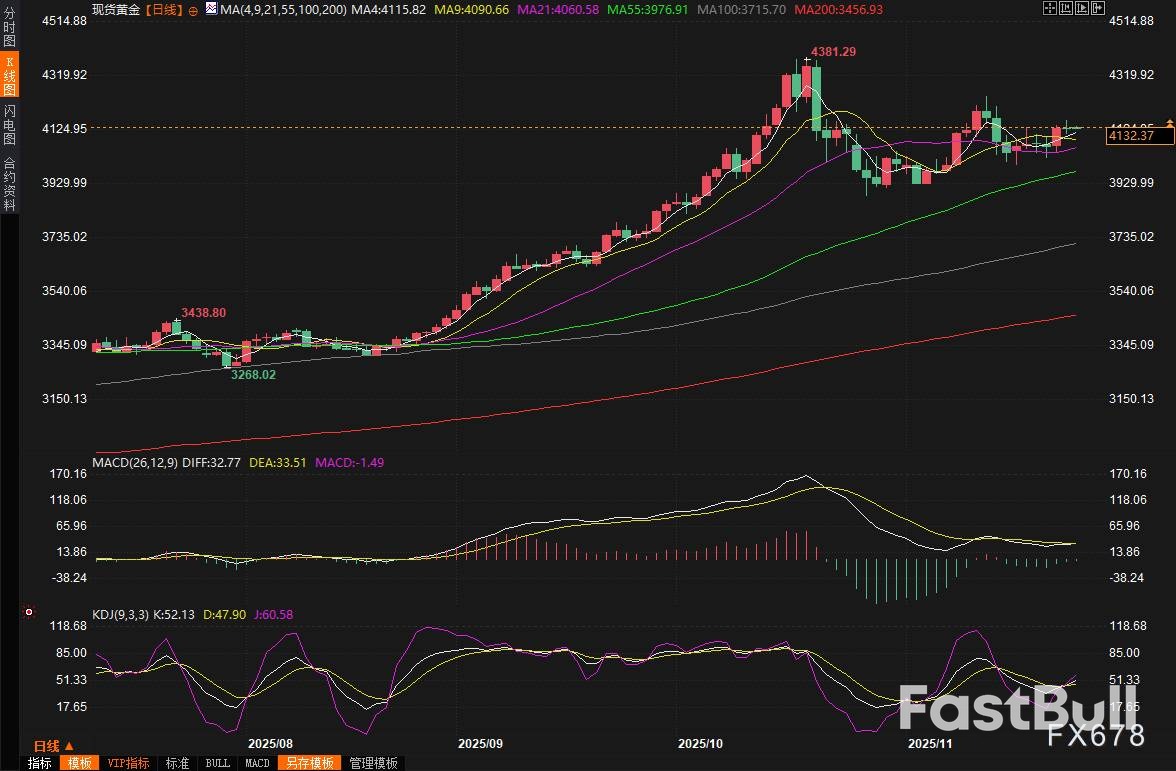Expand the 日线 period selector at bottom
The image size is (1176, 771).
point(53,746)
